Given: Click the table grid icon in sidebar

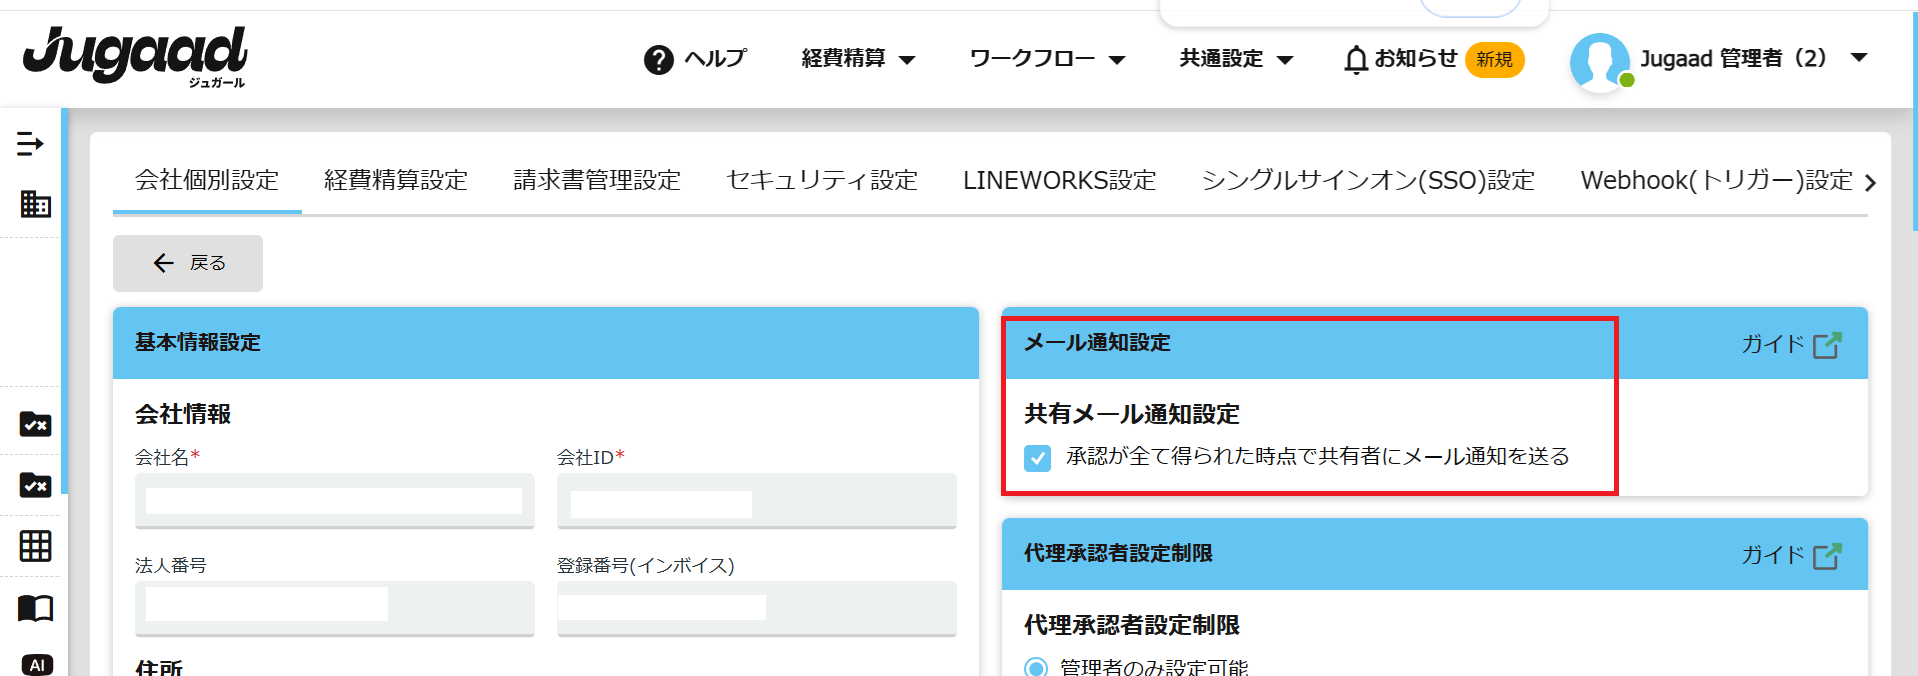Looking at the screenshot, I should click(x=35, y=546).
